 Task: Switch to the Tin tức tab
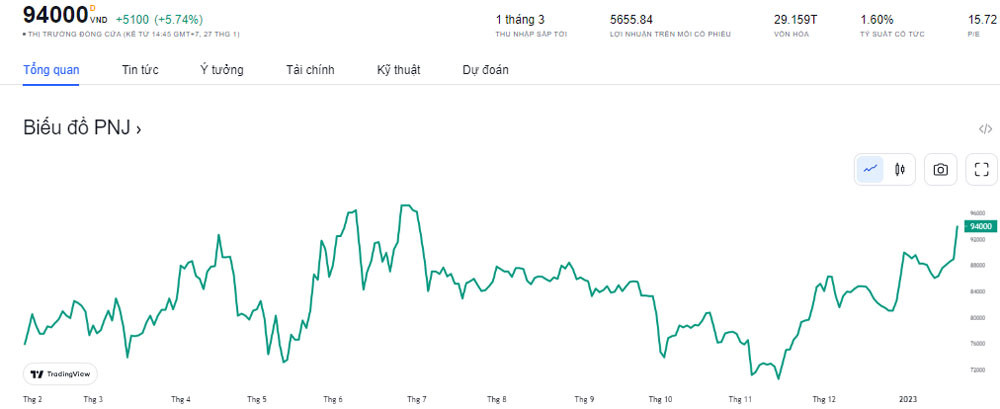[x=140, y=70]
